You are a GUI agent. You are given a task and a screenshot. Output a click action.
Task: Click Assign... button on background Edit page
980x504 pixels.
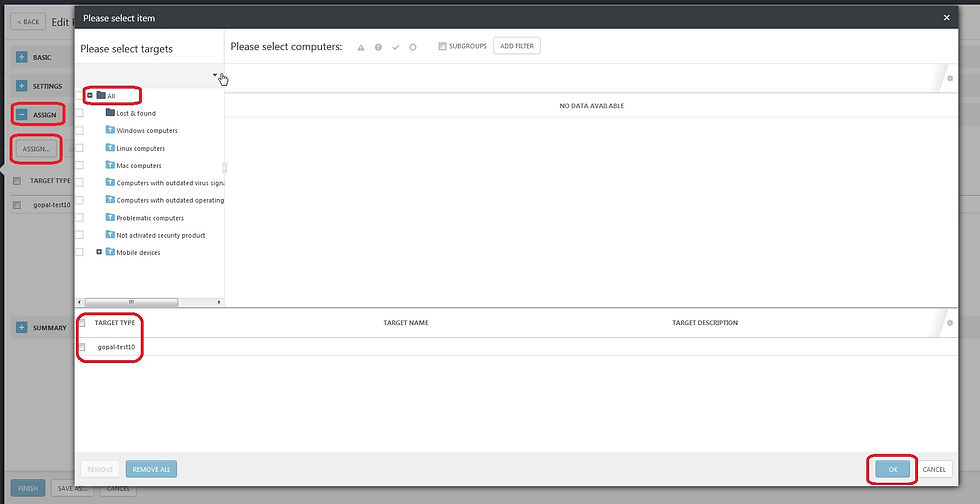pos(36,149)
